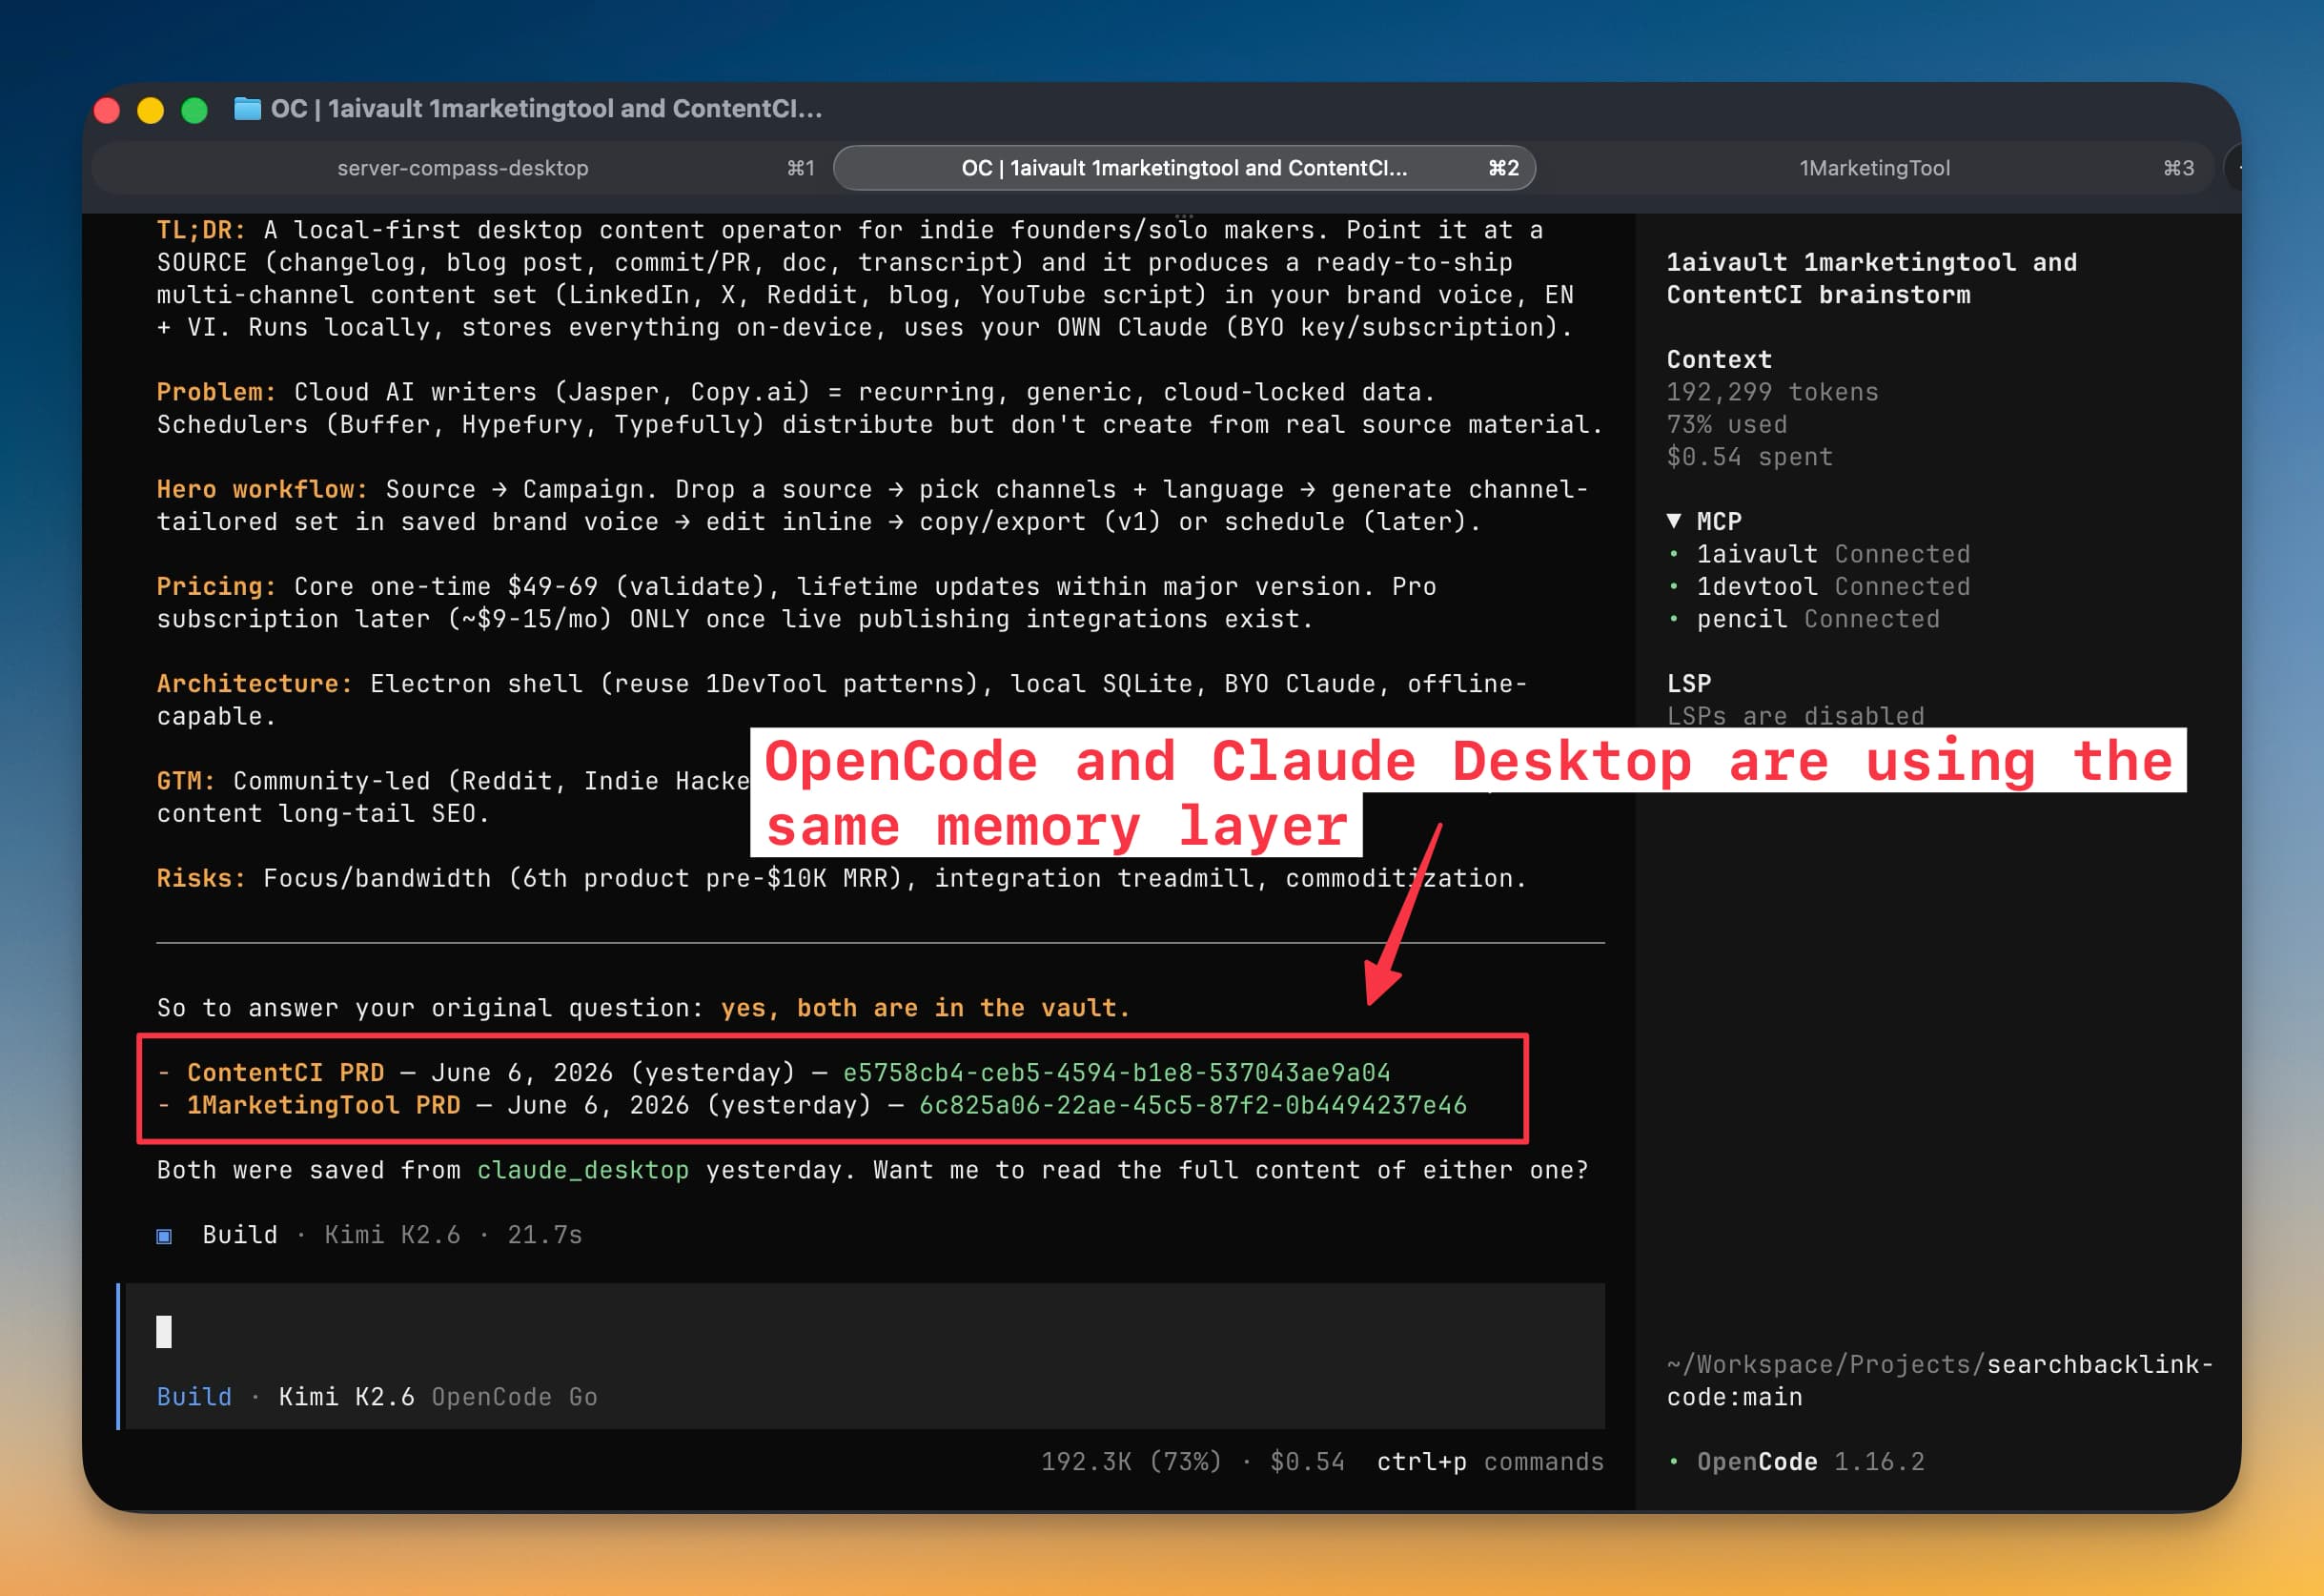Click the Pricing: label
Viewport: 2324px width, 1596px height.
(216, 586)
